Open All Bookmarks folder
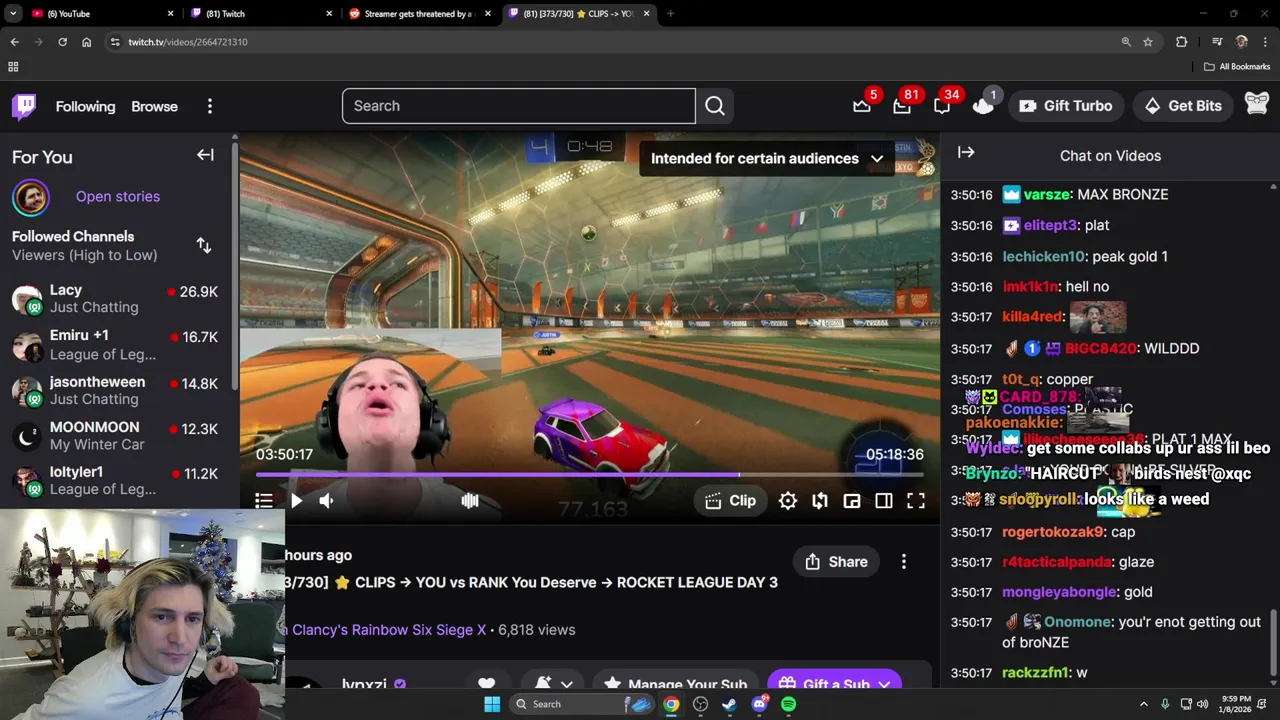1280x720 pixels. [1237, 67]
